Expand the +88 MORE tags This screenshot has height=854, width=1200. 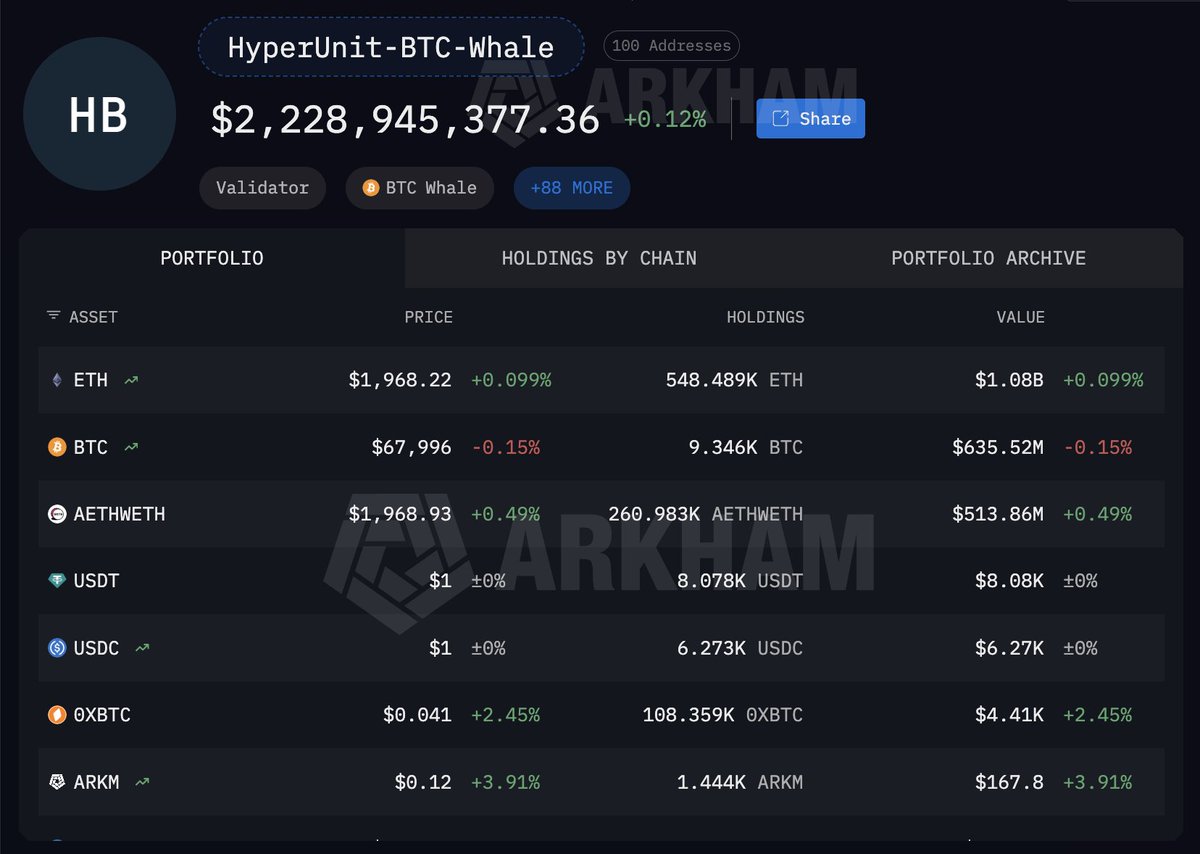coord(571,188)
